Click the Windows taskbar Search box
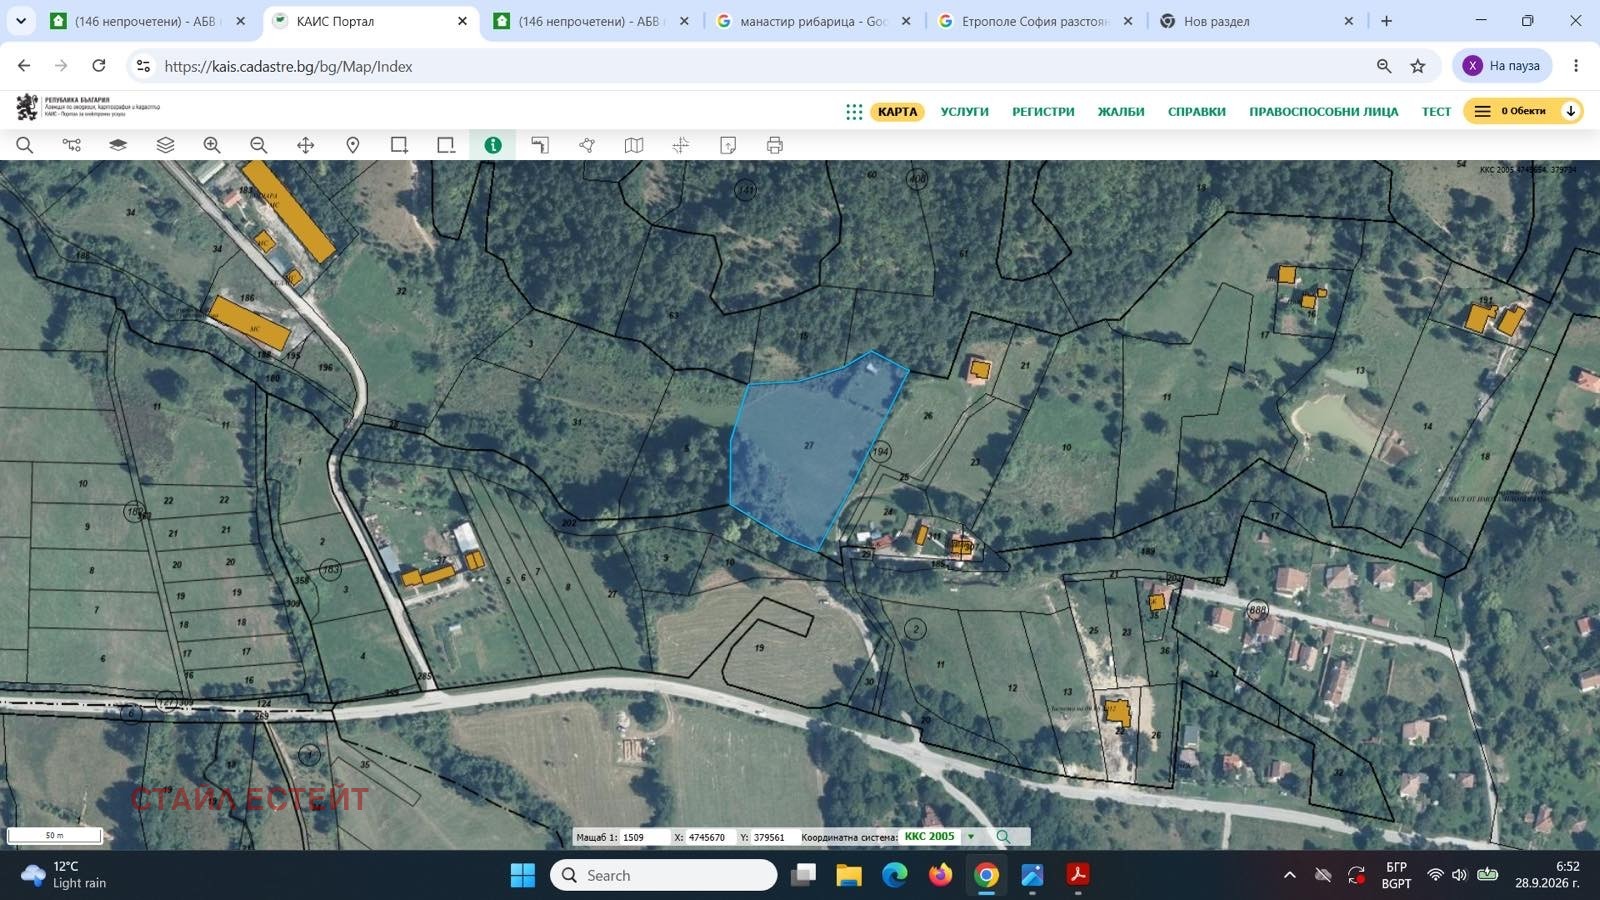 coord(664,876)
